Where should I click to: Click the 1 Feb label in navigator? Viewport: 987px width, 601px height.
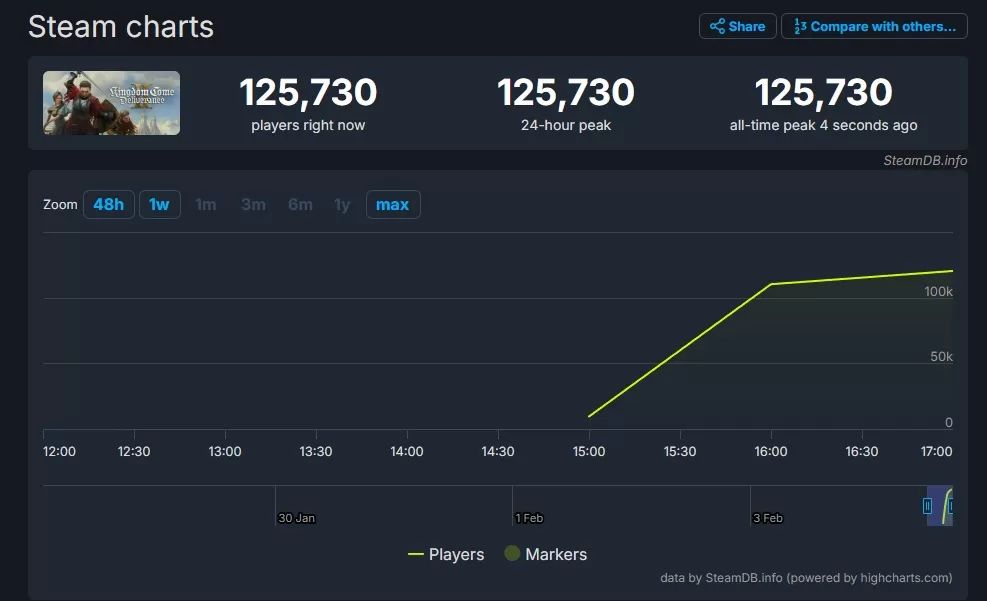pos(529,518)
